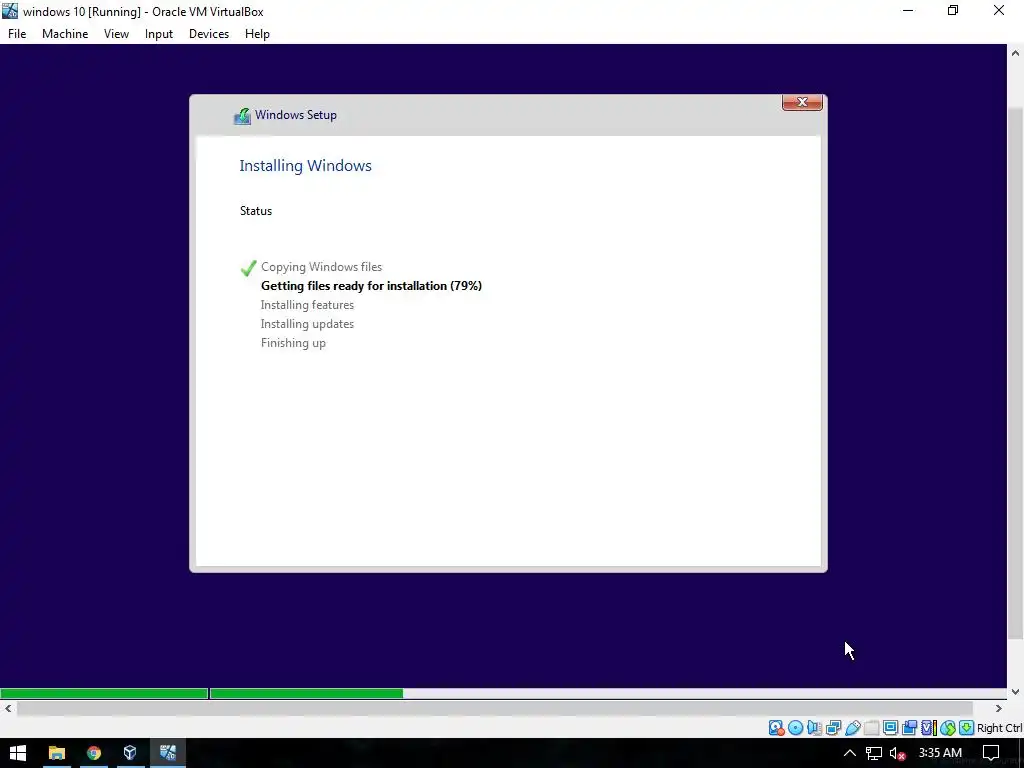Open the Action Center notifications icon

click(991, 753)
